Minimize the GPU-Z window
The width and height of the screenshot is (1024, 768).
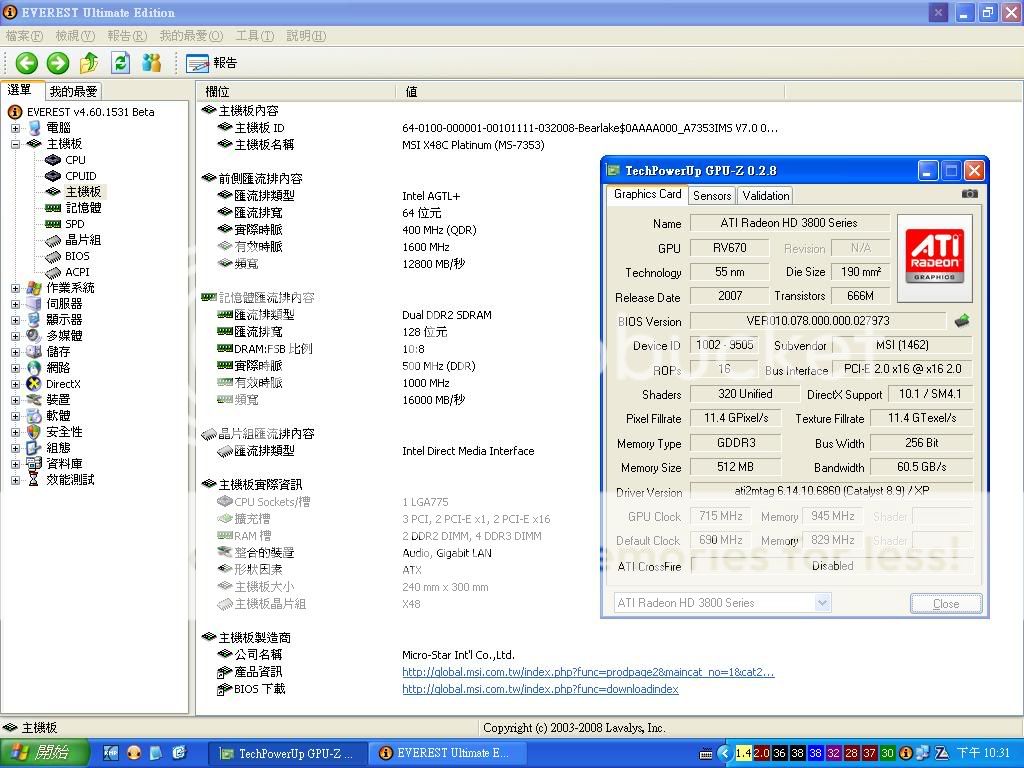[927, 171]
